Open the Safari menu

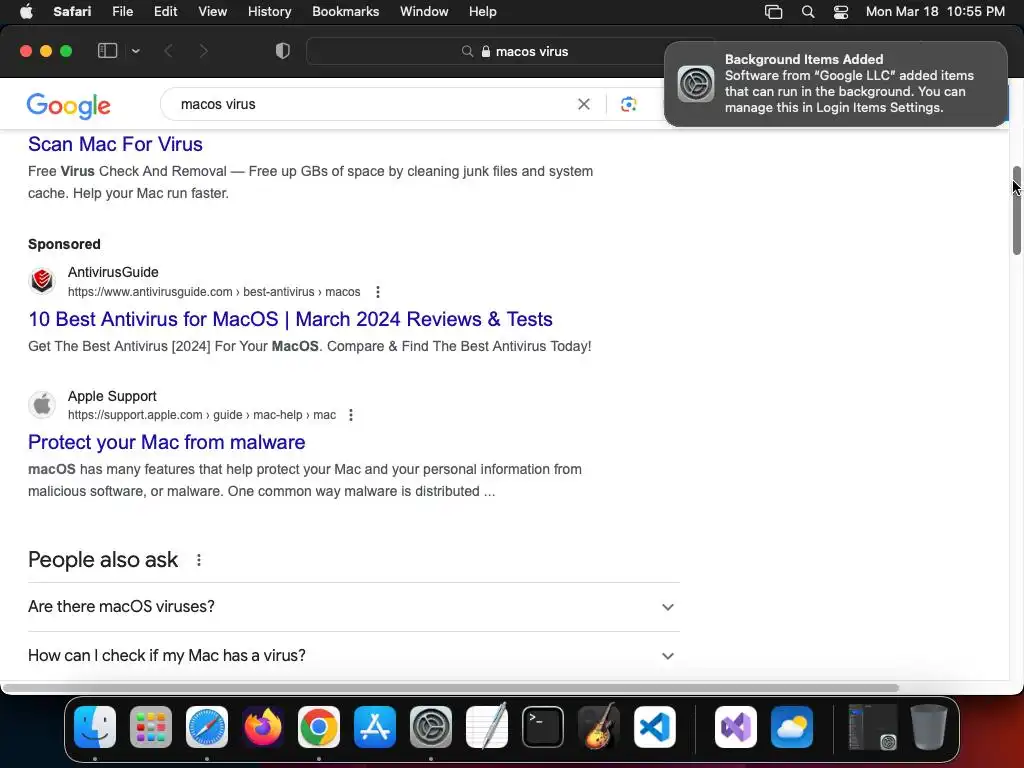72,12
